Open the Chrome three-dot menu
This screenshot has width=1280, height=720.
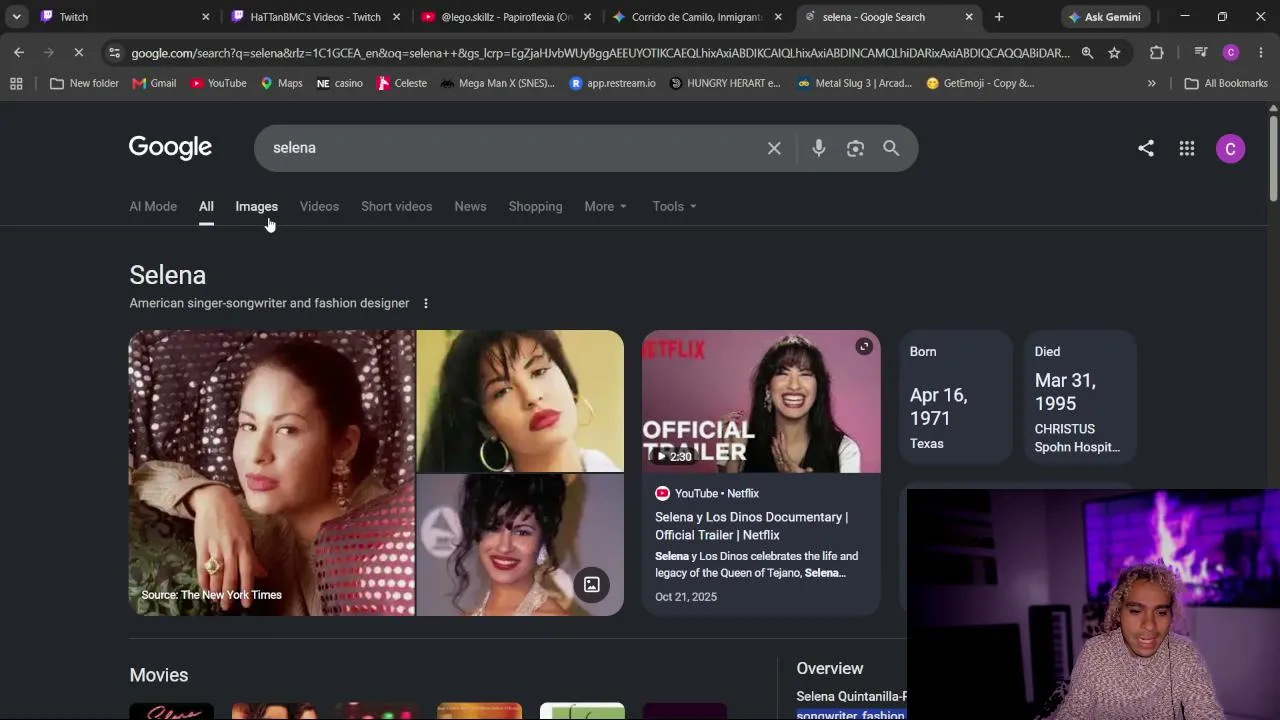[1261, 53]
